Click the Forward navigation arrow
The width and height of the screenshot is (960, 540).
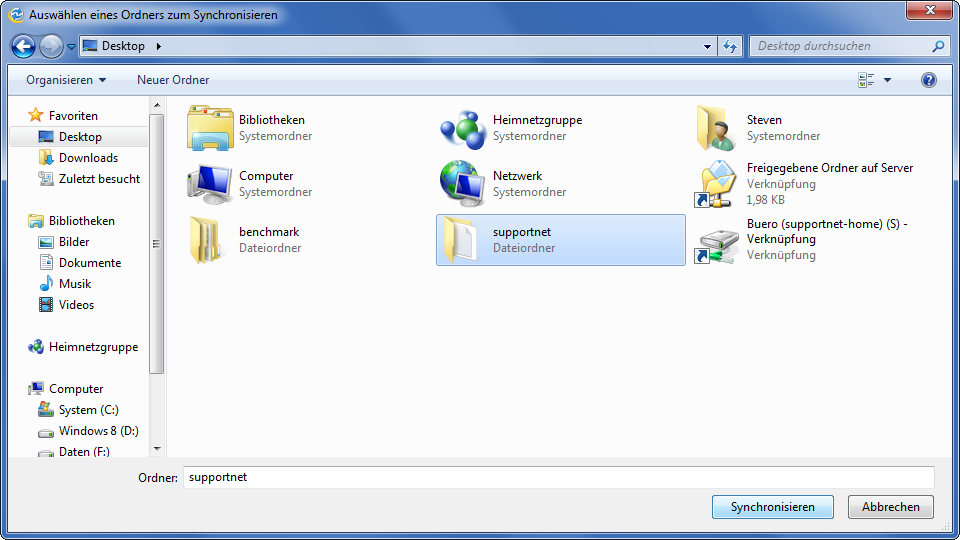tap(51, 46)
